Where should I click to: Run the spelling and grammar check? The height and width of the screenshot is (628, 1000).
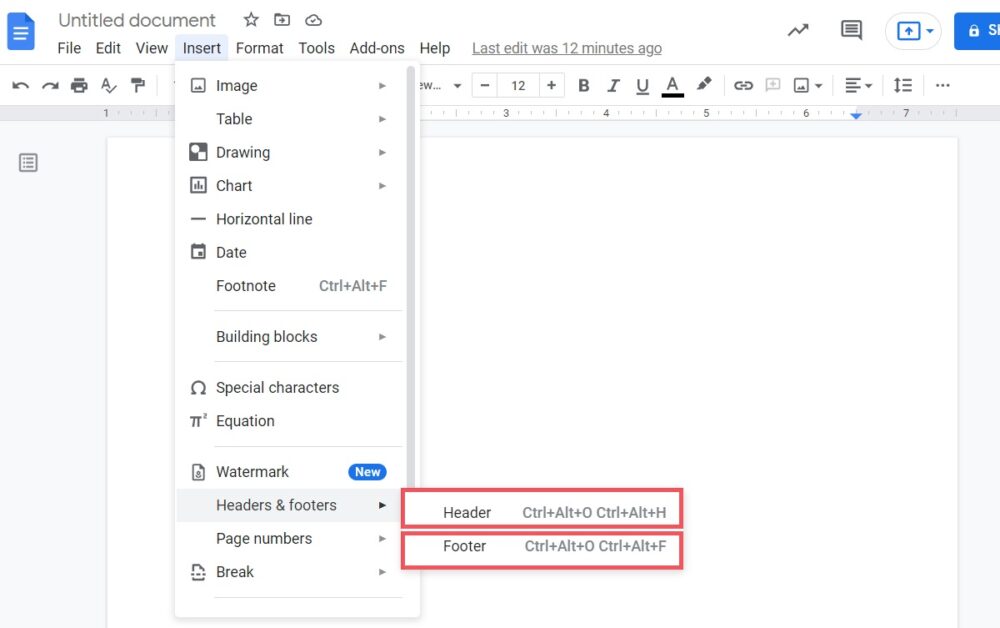109,85
